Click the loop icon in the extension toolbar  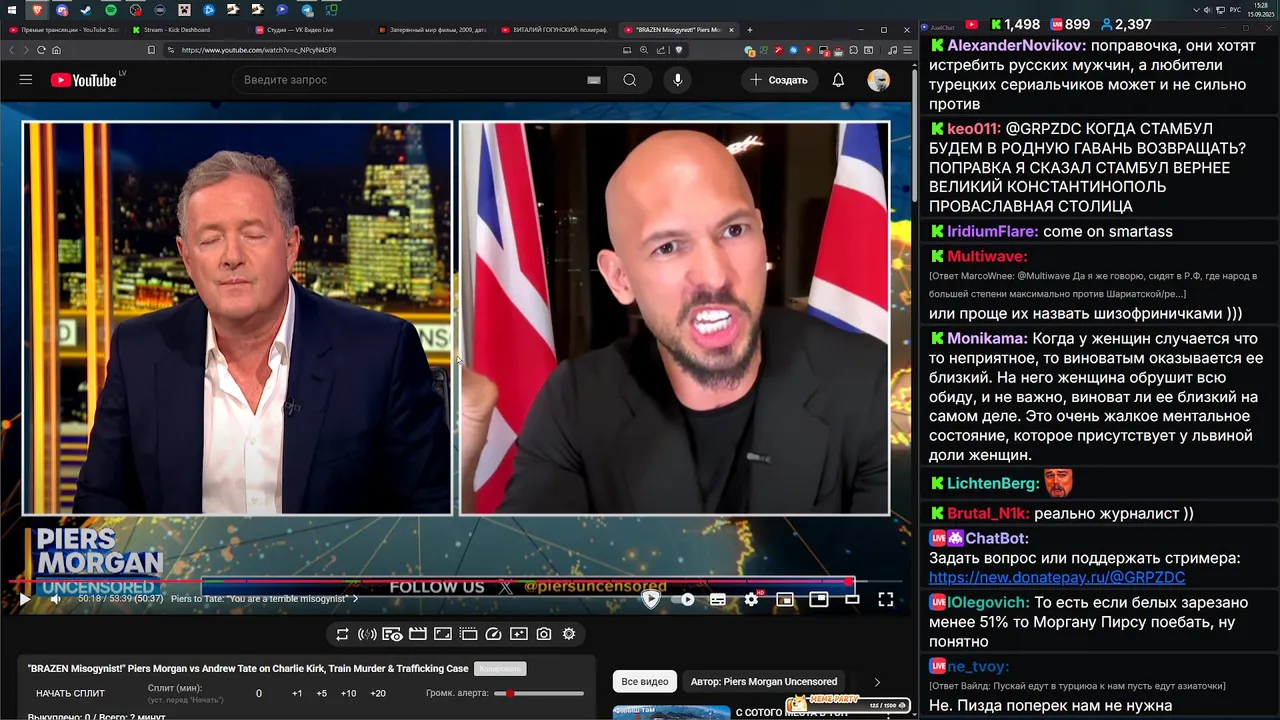[x=342, y=634]
